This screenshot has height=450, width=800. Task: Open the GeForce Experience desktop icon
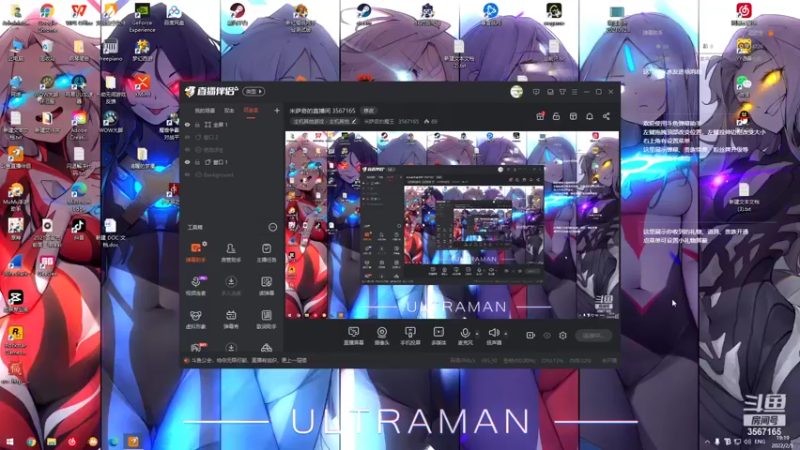(142, 17)
